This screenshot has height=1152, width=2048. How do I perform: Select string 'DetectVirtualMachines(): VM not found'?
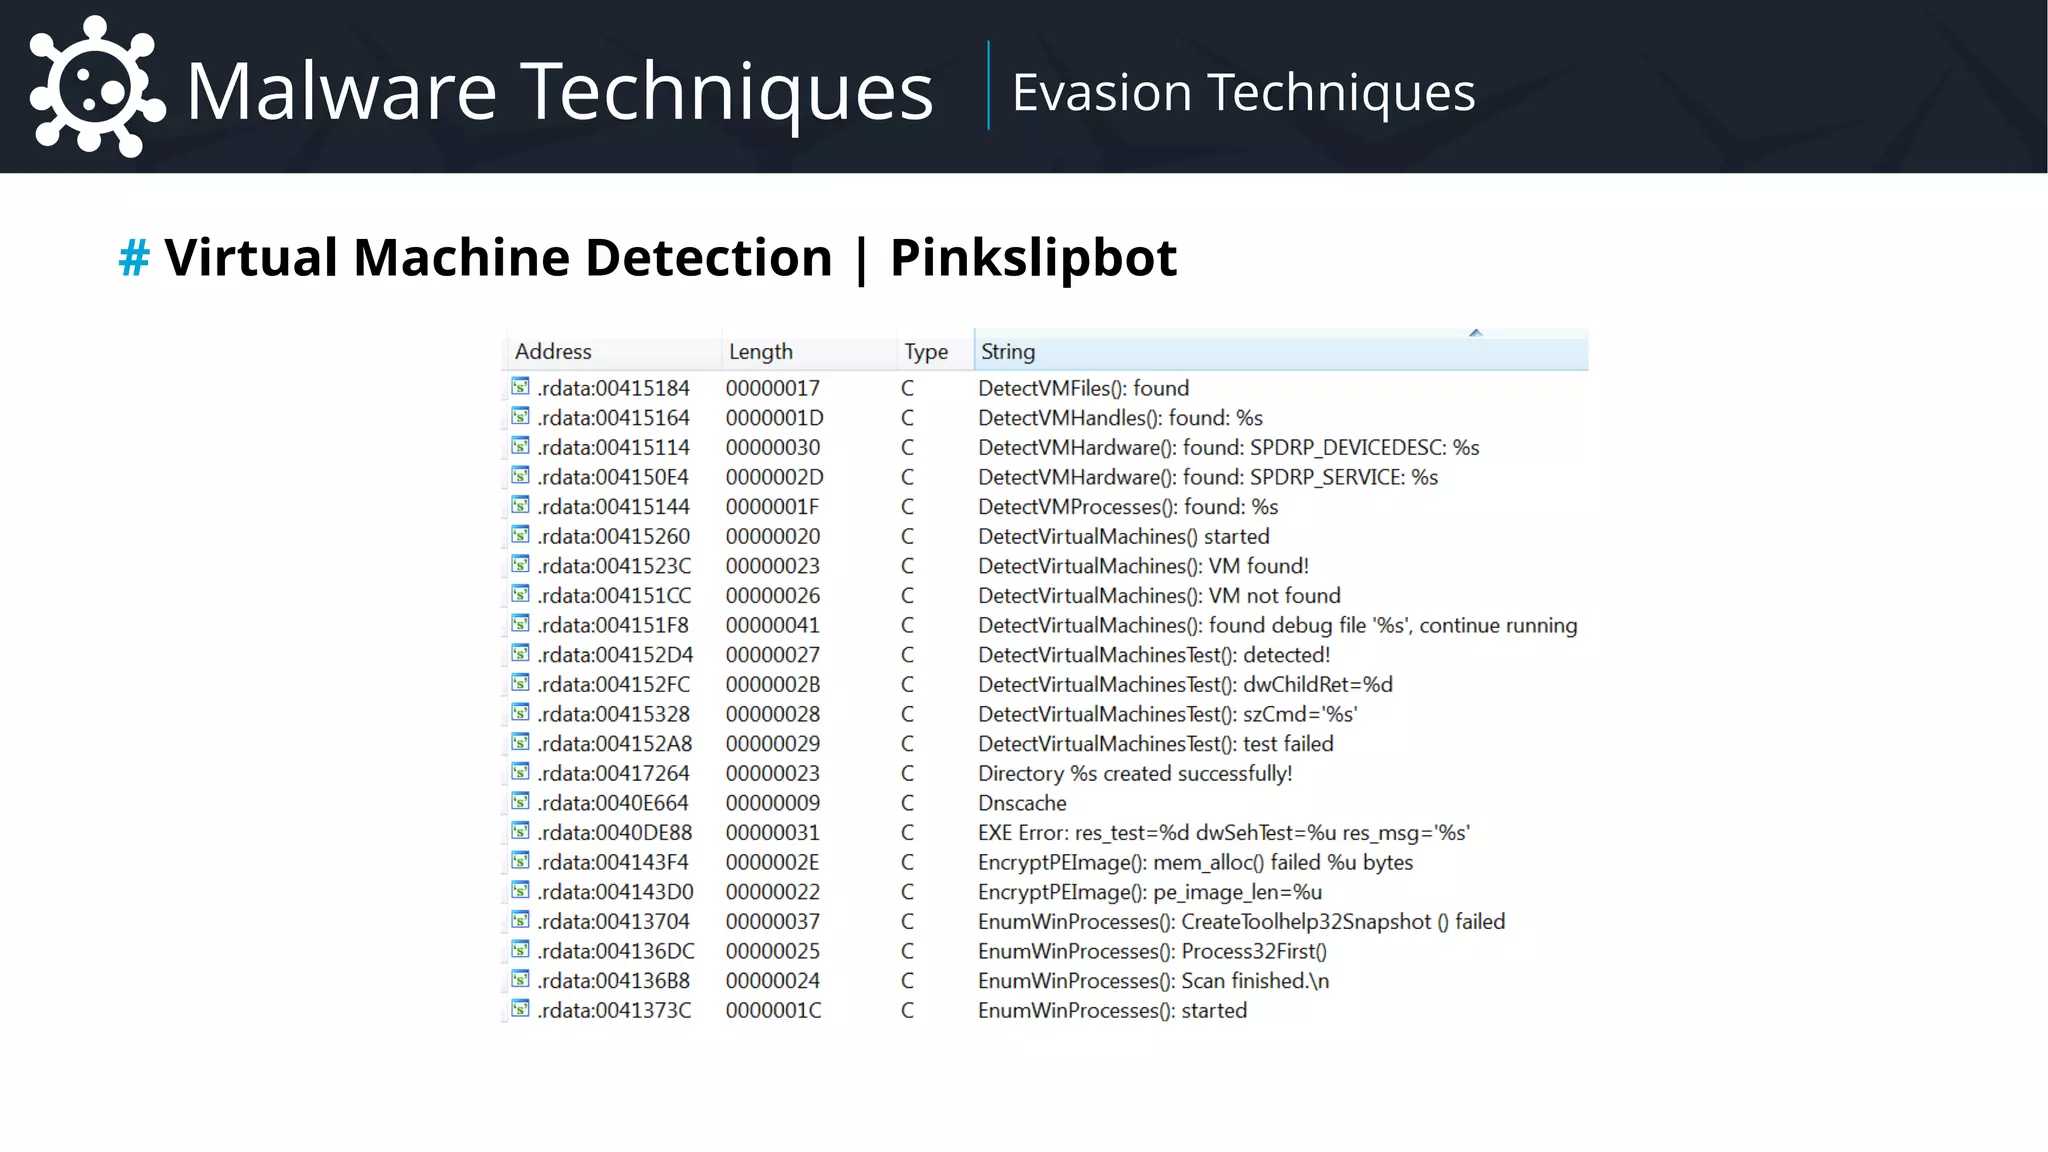tap(1159, 596)
